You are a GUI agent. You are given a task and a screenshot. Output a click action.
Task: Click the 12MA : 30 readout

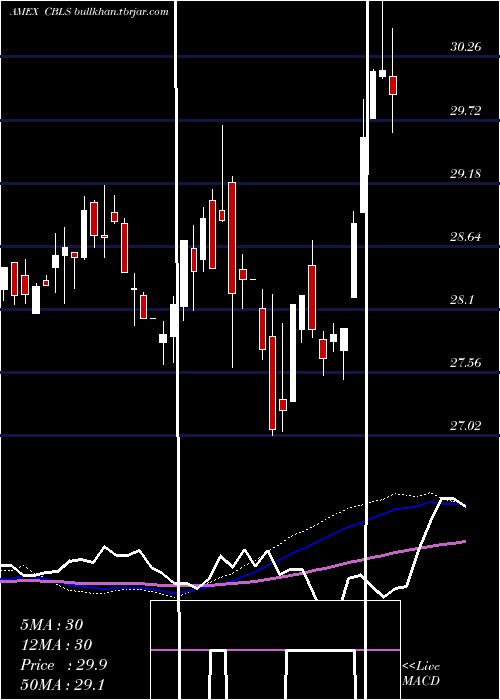(x=56, y=645)
